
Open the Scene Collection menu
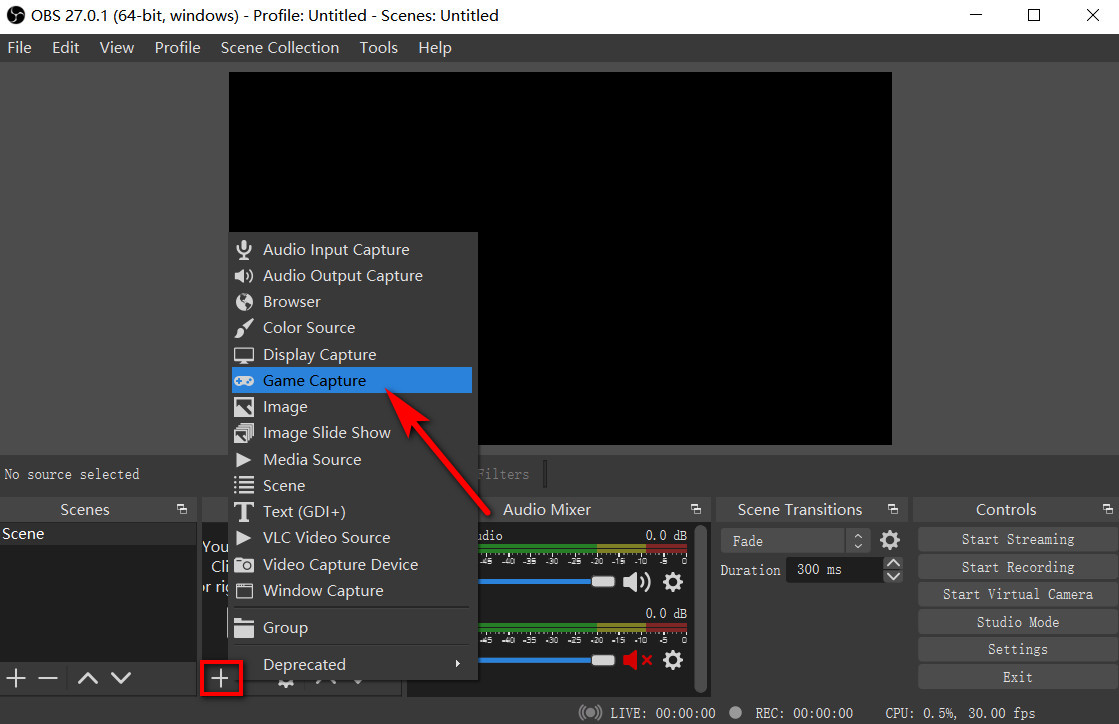click(x=280, y=48)
